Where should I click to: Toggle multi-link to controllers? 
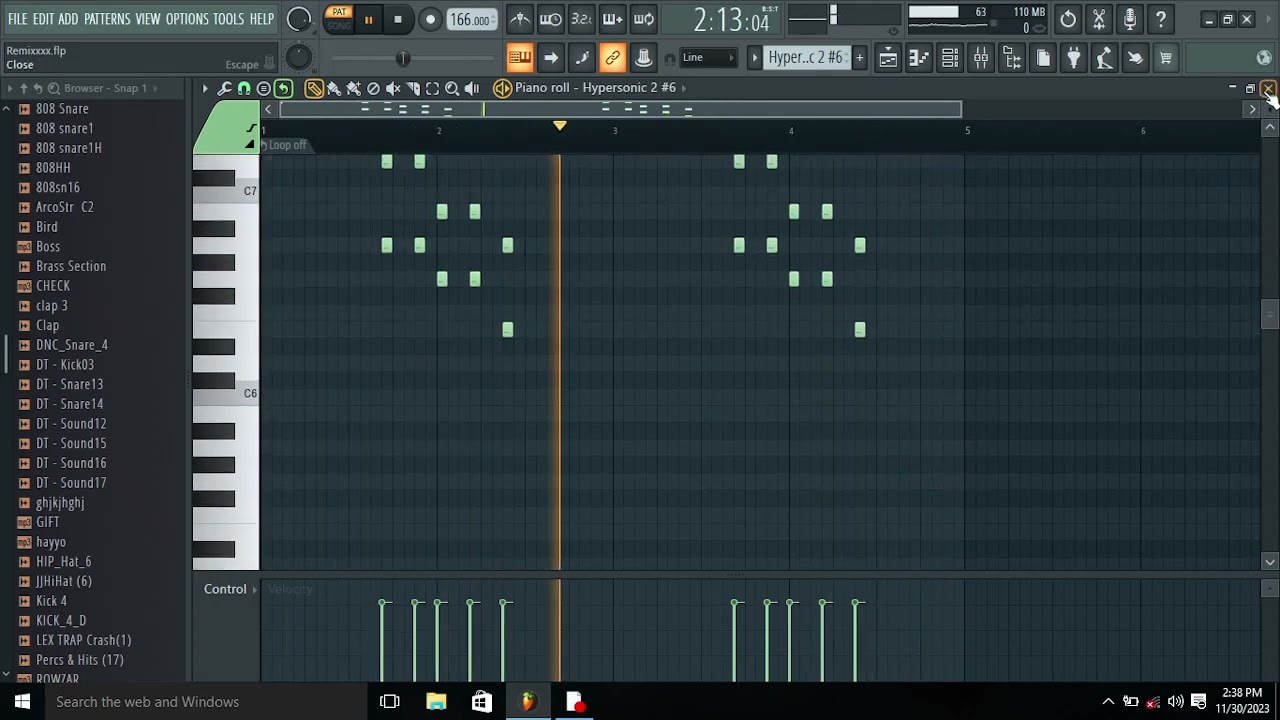coord(613,58)
